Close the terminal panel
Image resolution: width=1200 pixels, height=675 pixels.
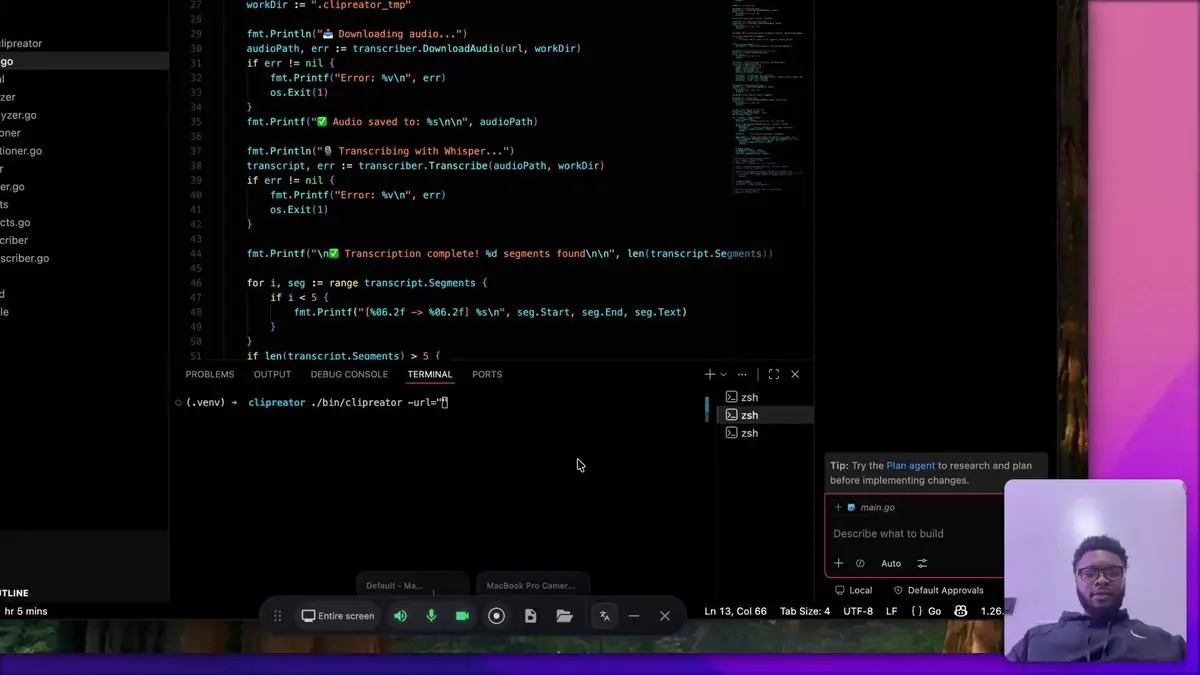(x=795, y=374)
